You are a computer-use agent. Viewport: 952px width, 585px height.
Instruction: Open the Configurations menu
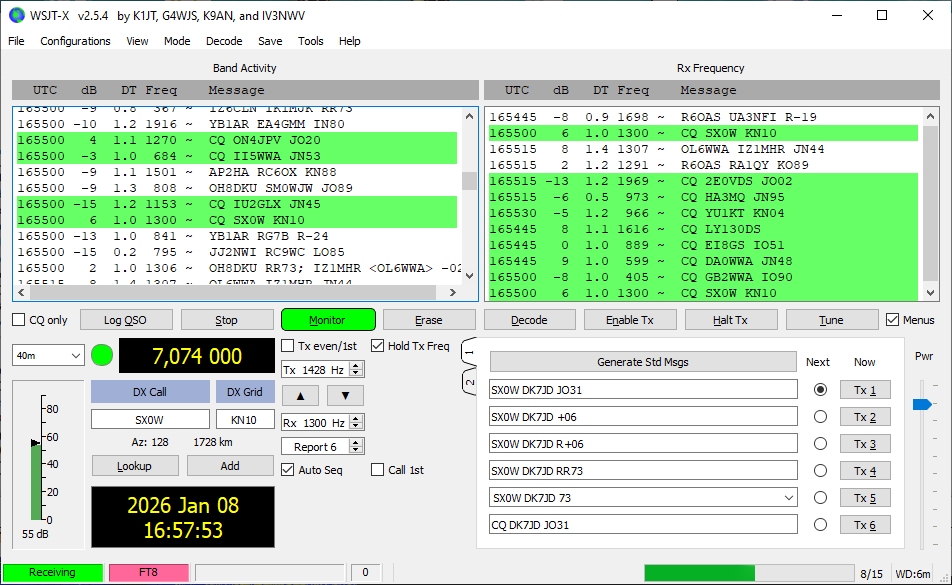75,41
